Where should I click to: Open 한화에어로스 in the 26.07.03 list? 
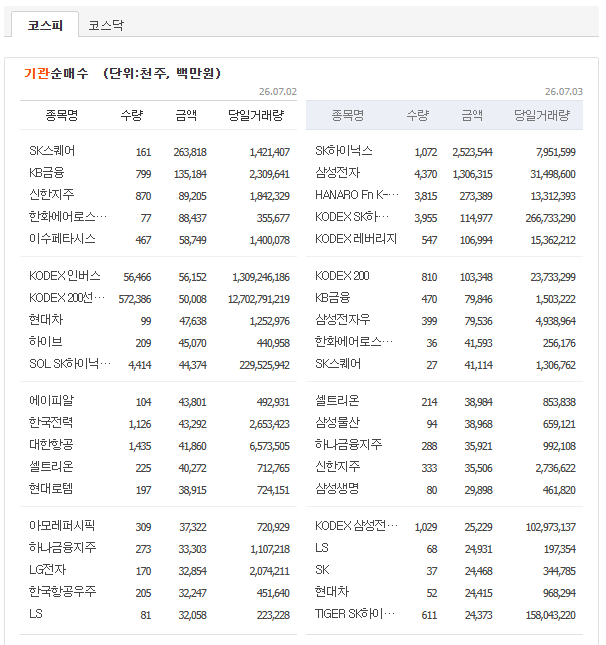[354, 342]
